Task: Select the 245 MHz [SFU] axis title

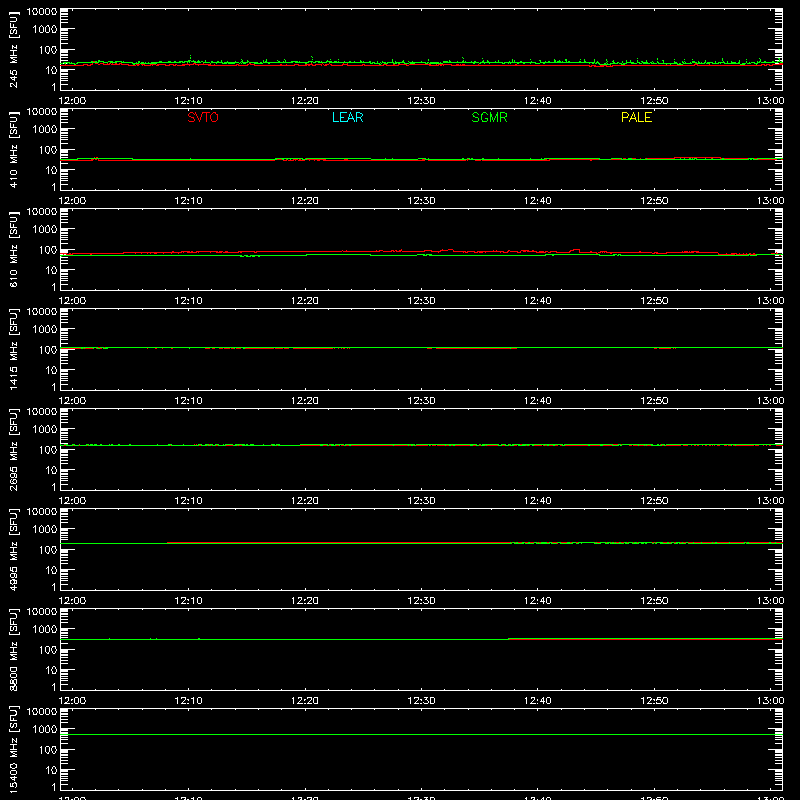Action: coord(14,49)
